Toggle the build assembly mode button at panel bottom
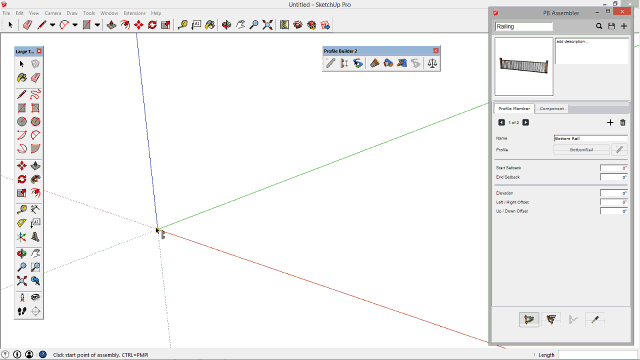640x360 pixels. coord(529,320)
